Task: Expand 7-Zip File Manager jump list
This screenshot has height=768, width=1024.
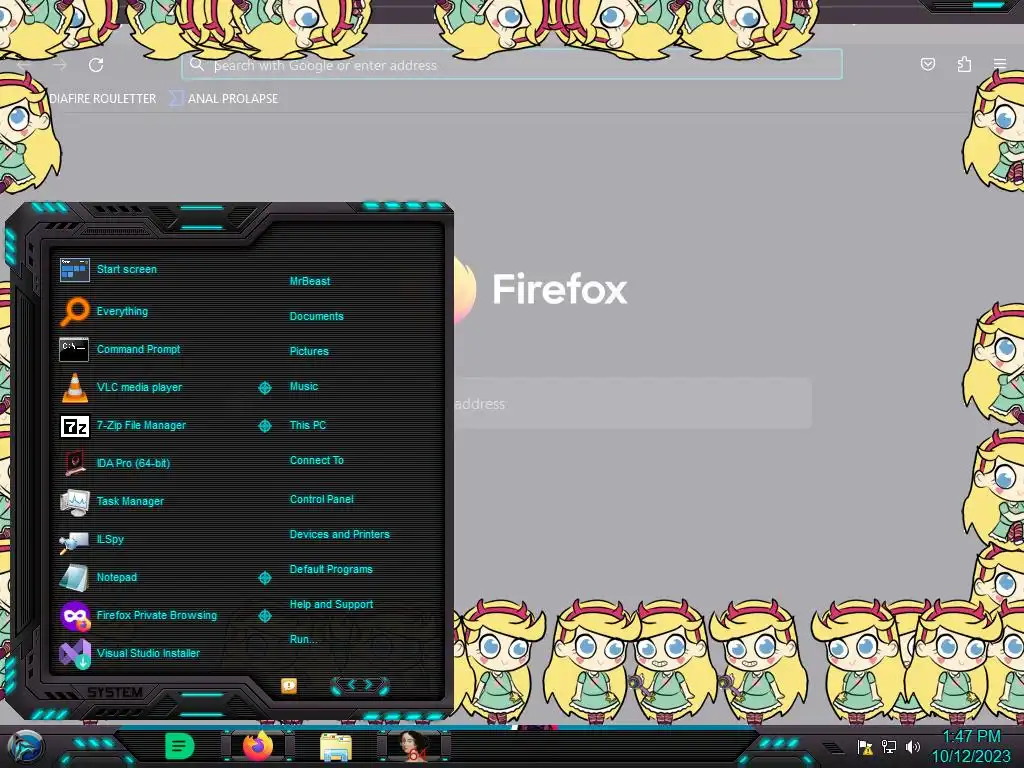Action: pyautogui.click(x=264, y=426)
